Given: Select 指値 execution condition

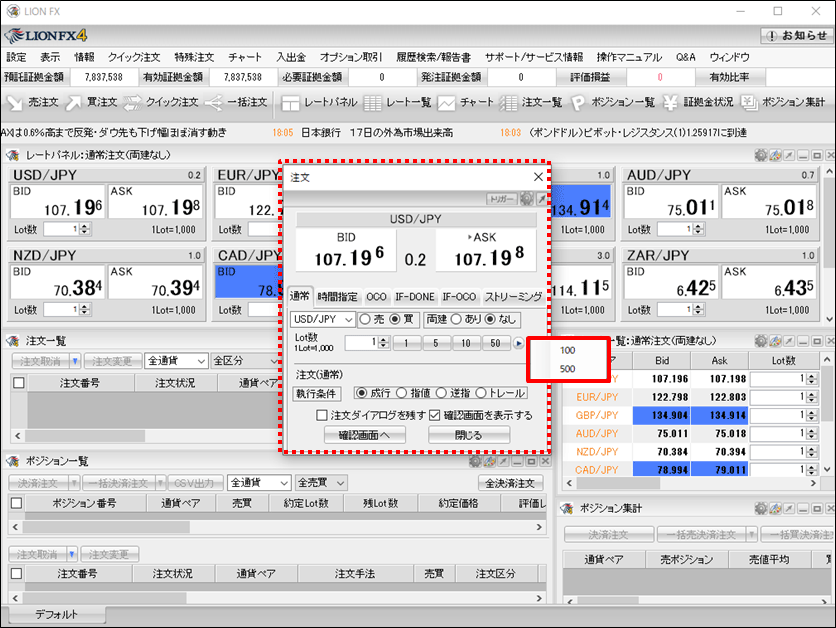Looking at the screenshot, I should [x=401, y=393].
